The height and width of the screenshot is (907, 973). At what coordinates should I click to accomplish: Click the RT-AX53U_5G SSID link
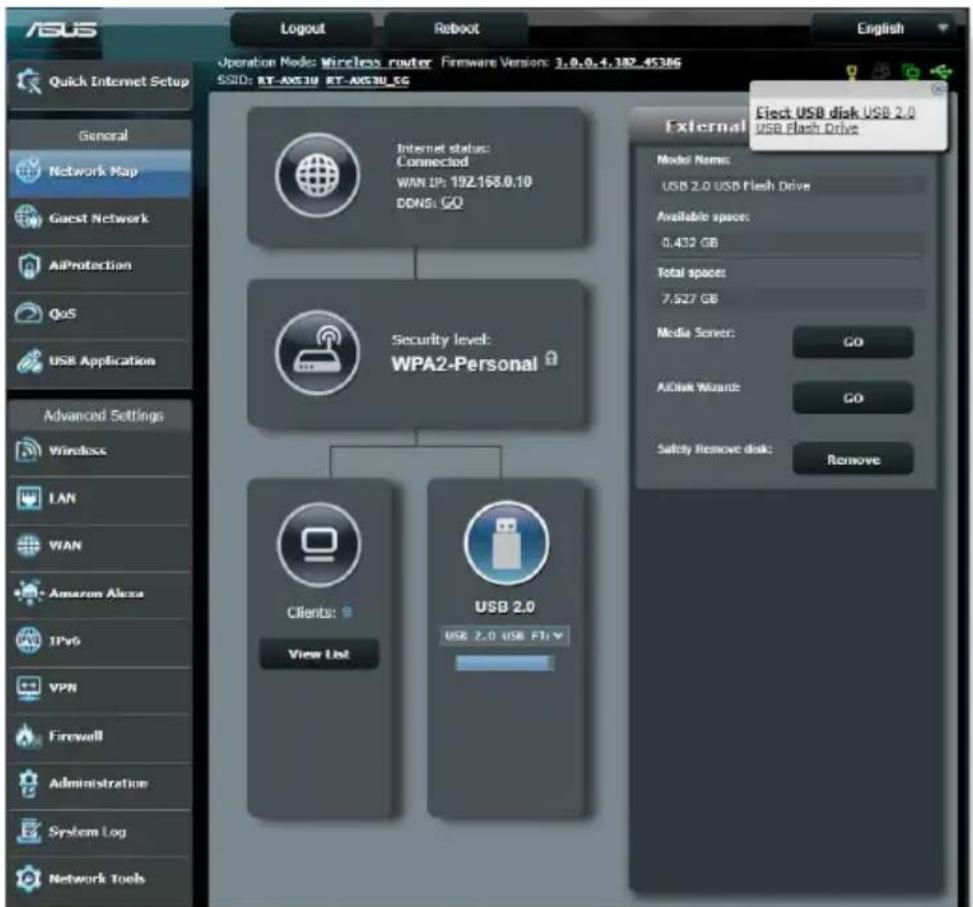tap(368, 81)
